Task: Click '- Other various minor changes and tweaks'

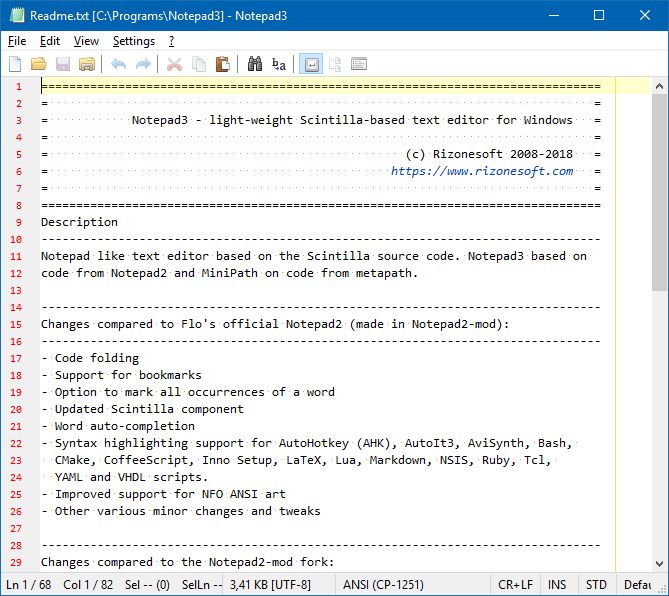Action: [181, 511]
